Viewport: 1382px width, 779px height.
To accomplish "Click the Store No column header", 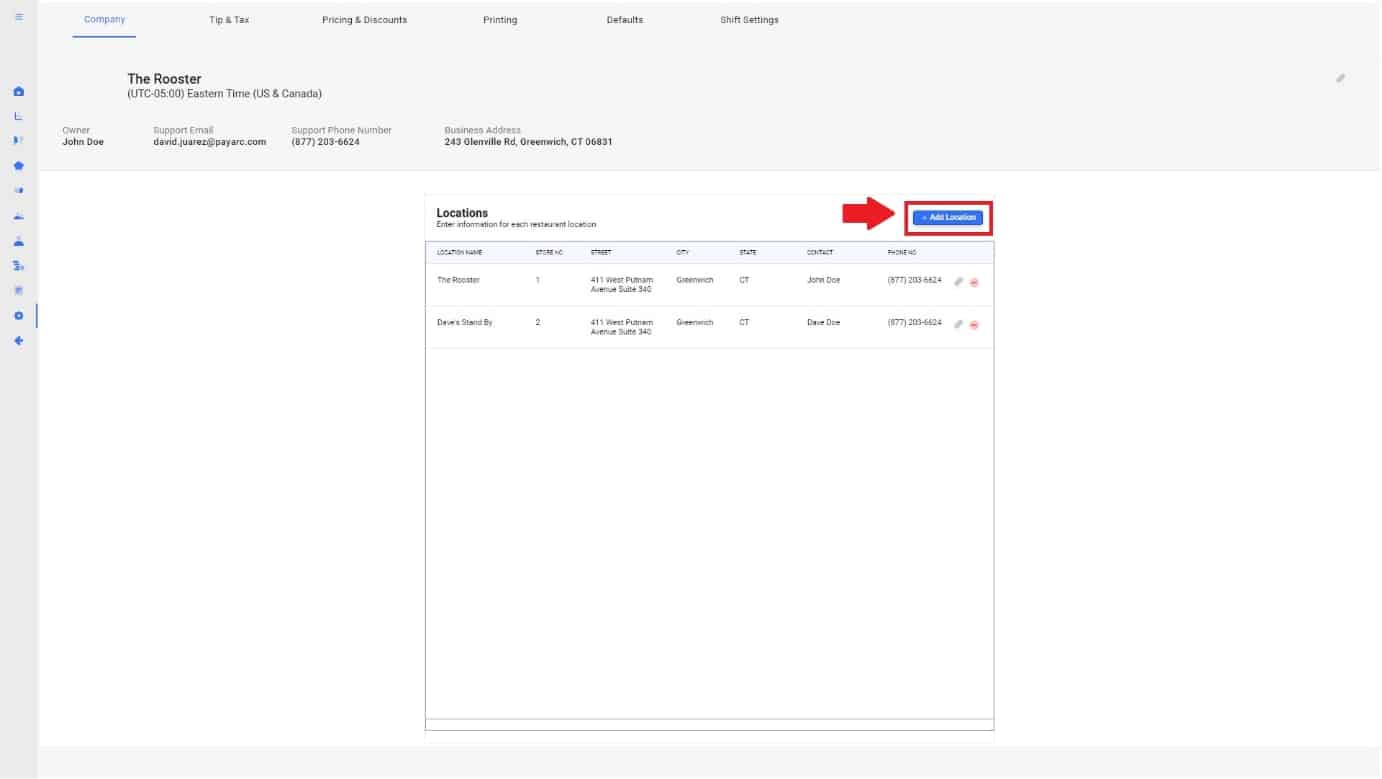I will pyautogui.click(x=549, y=252).
